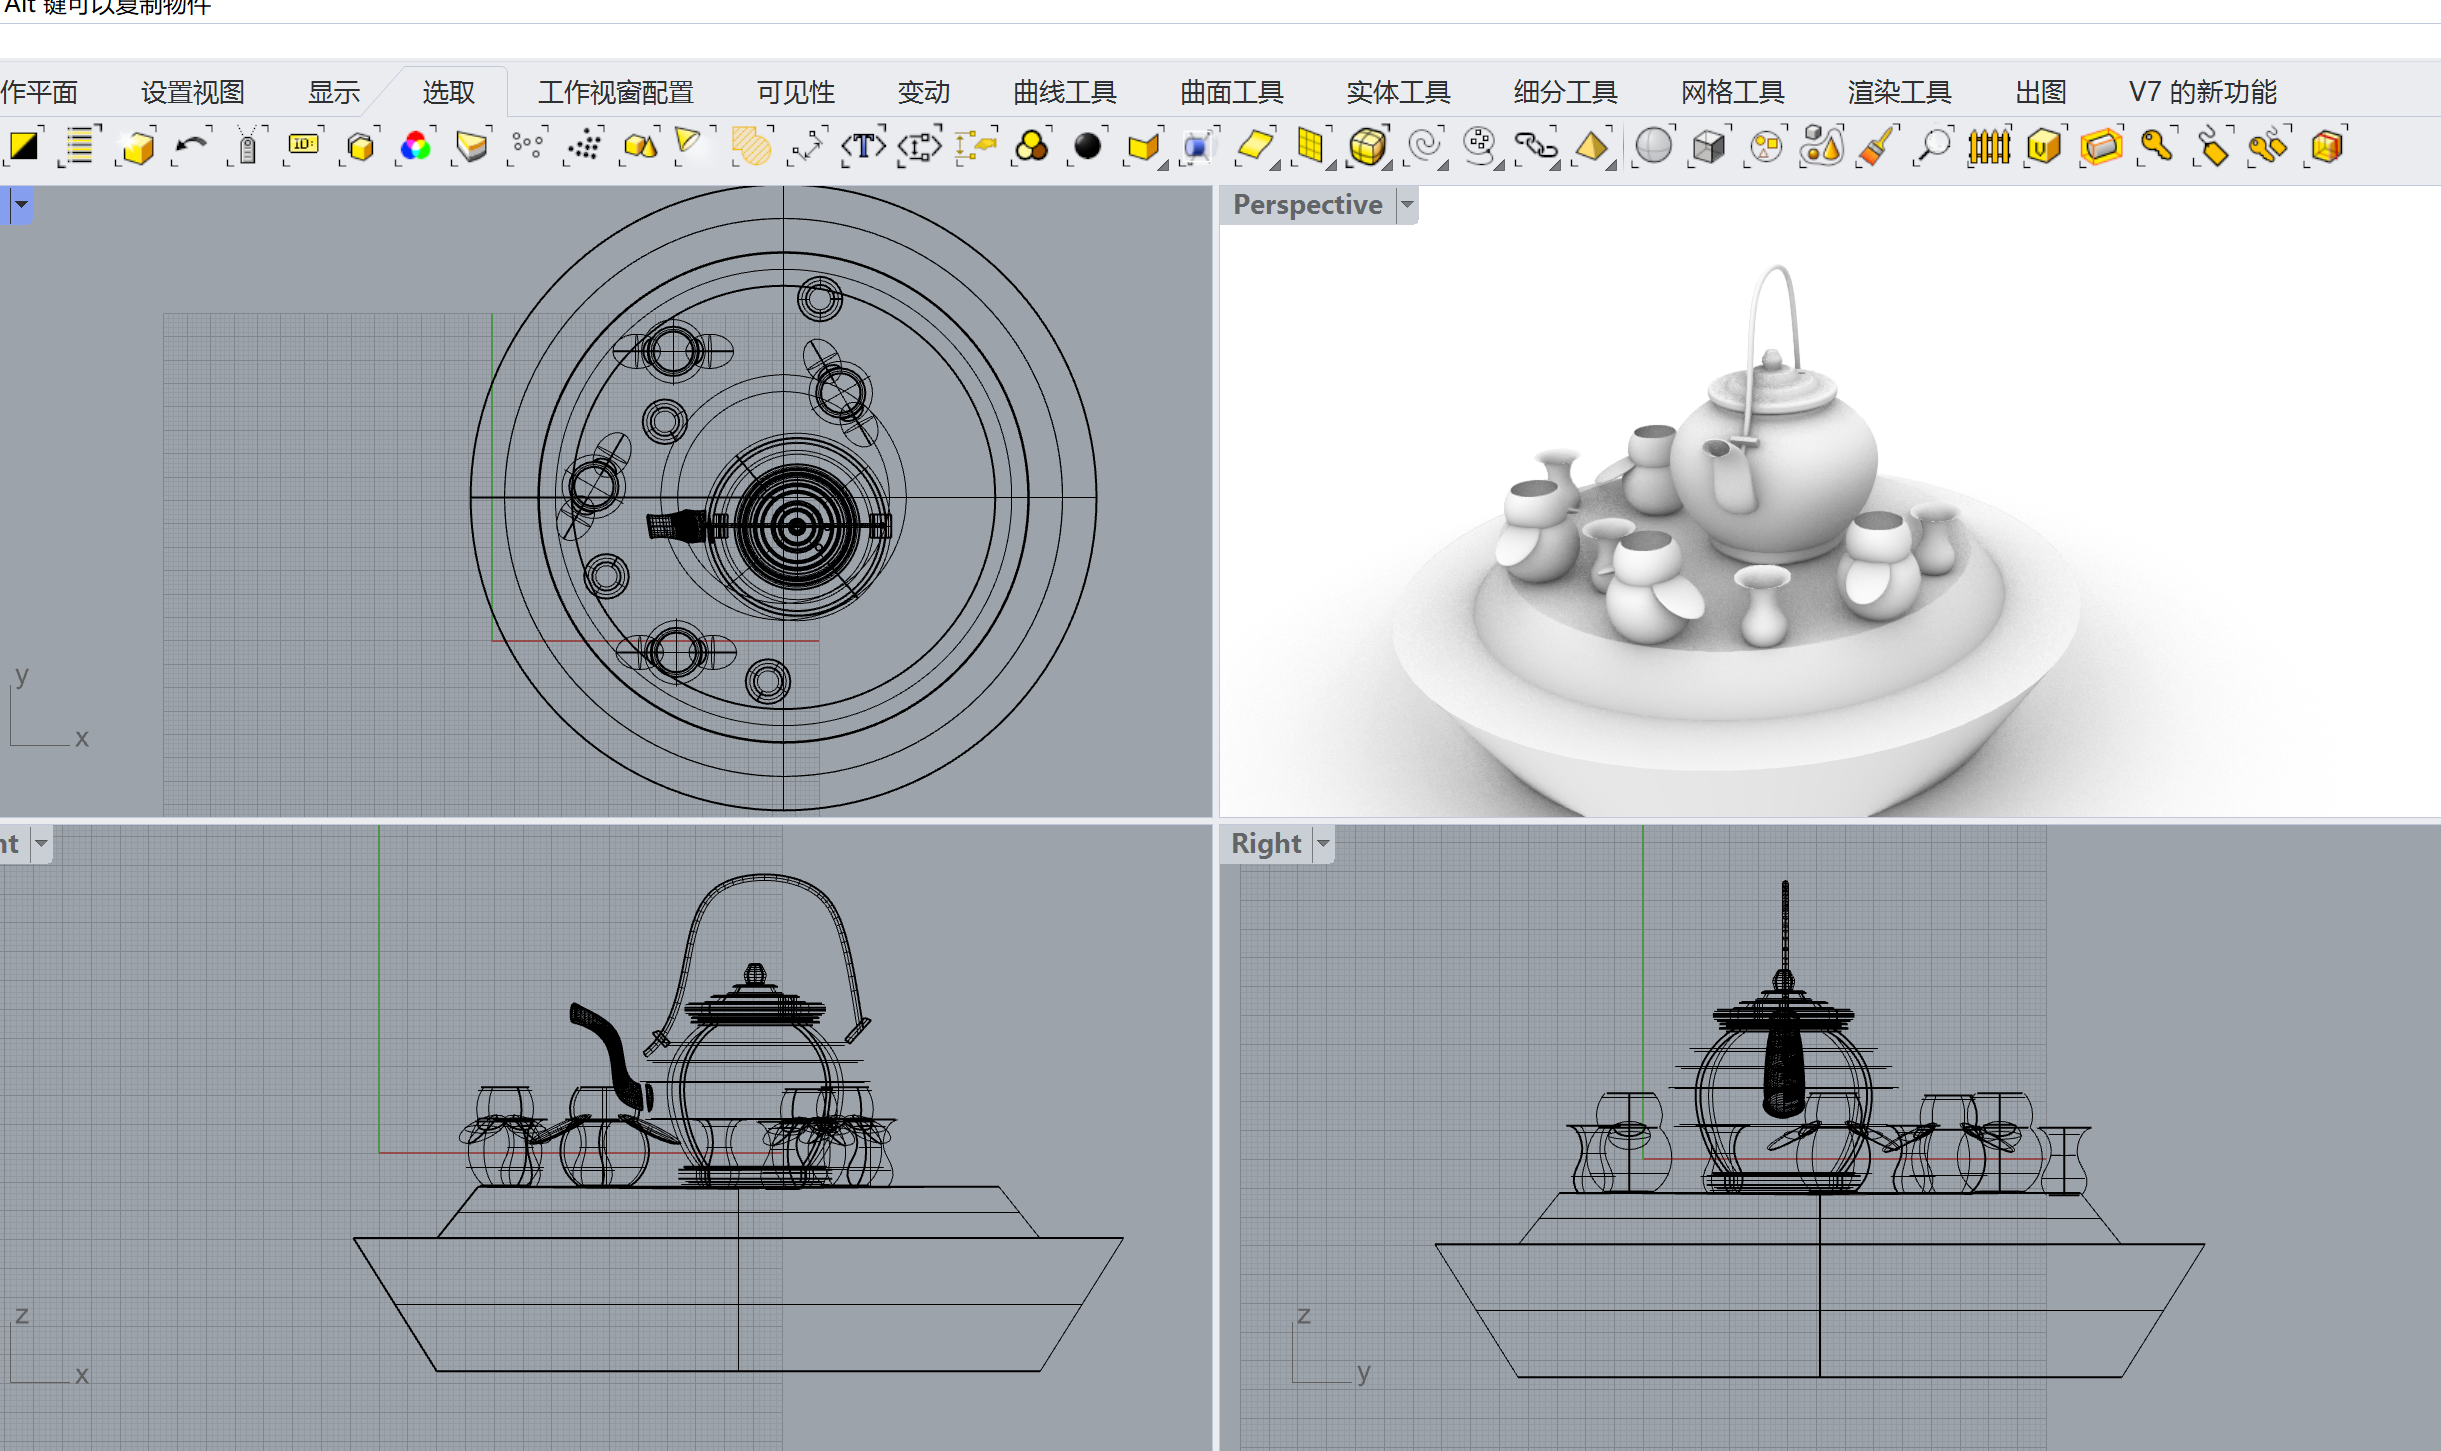
Task: Click the Perspective viewport title label
Action: pyautogui.click(x=1307, y=205)
